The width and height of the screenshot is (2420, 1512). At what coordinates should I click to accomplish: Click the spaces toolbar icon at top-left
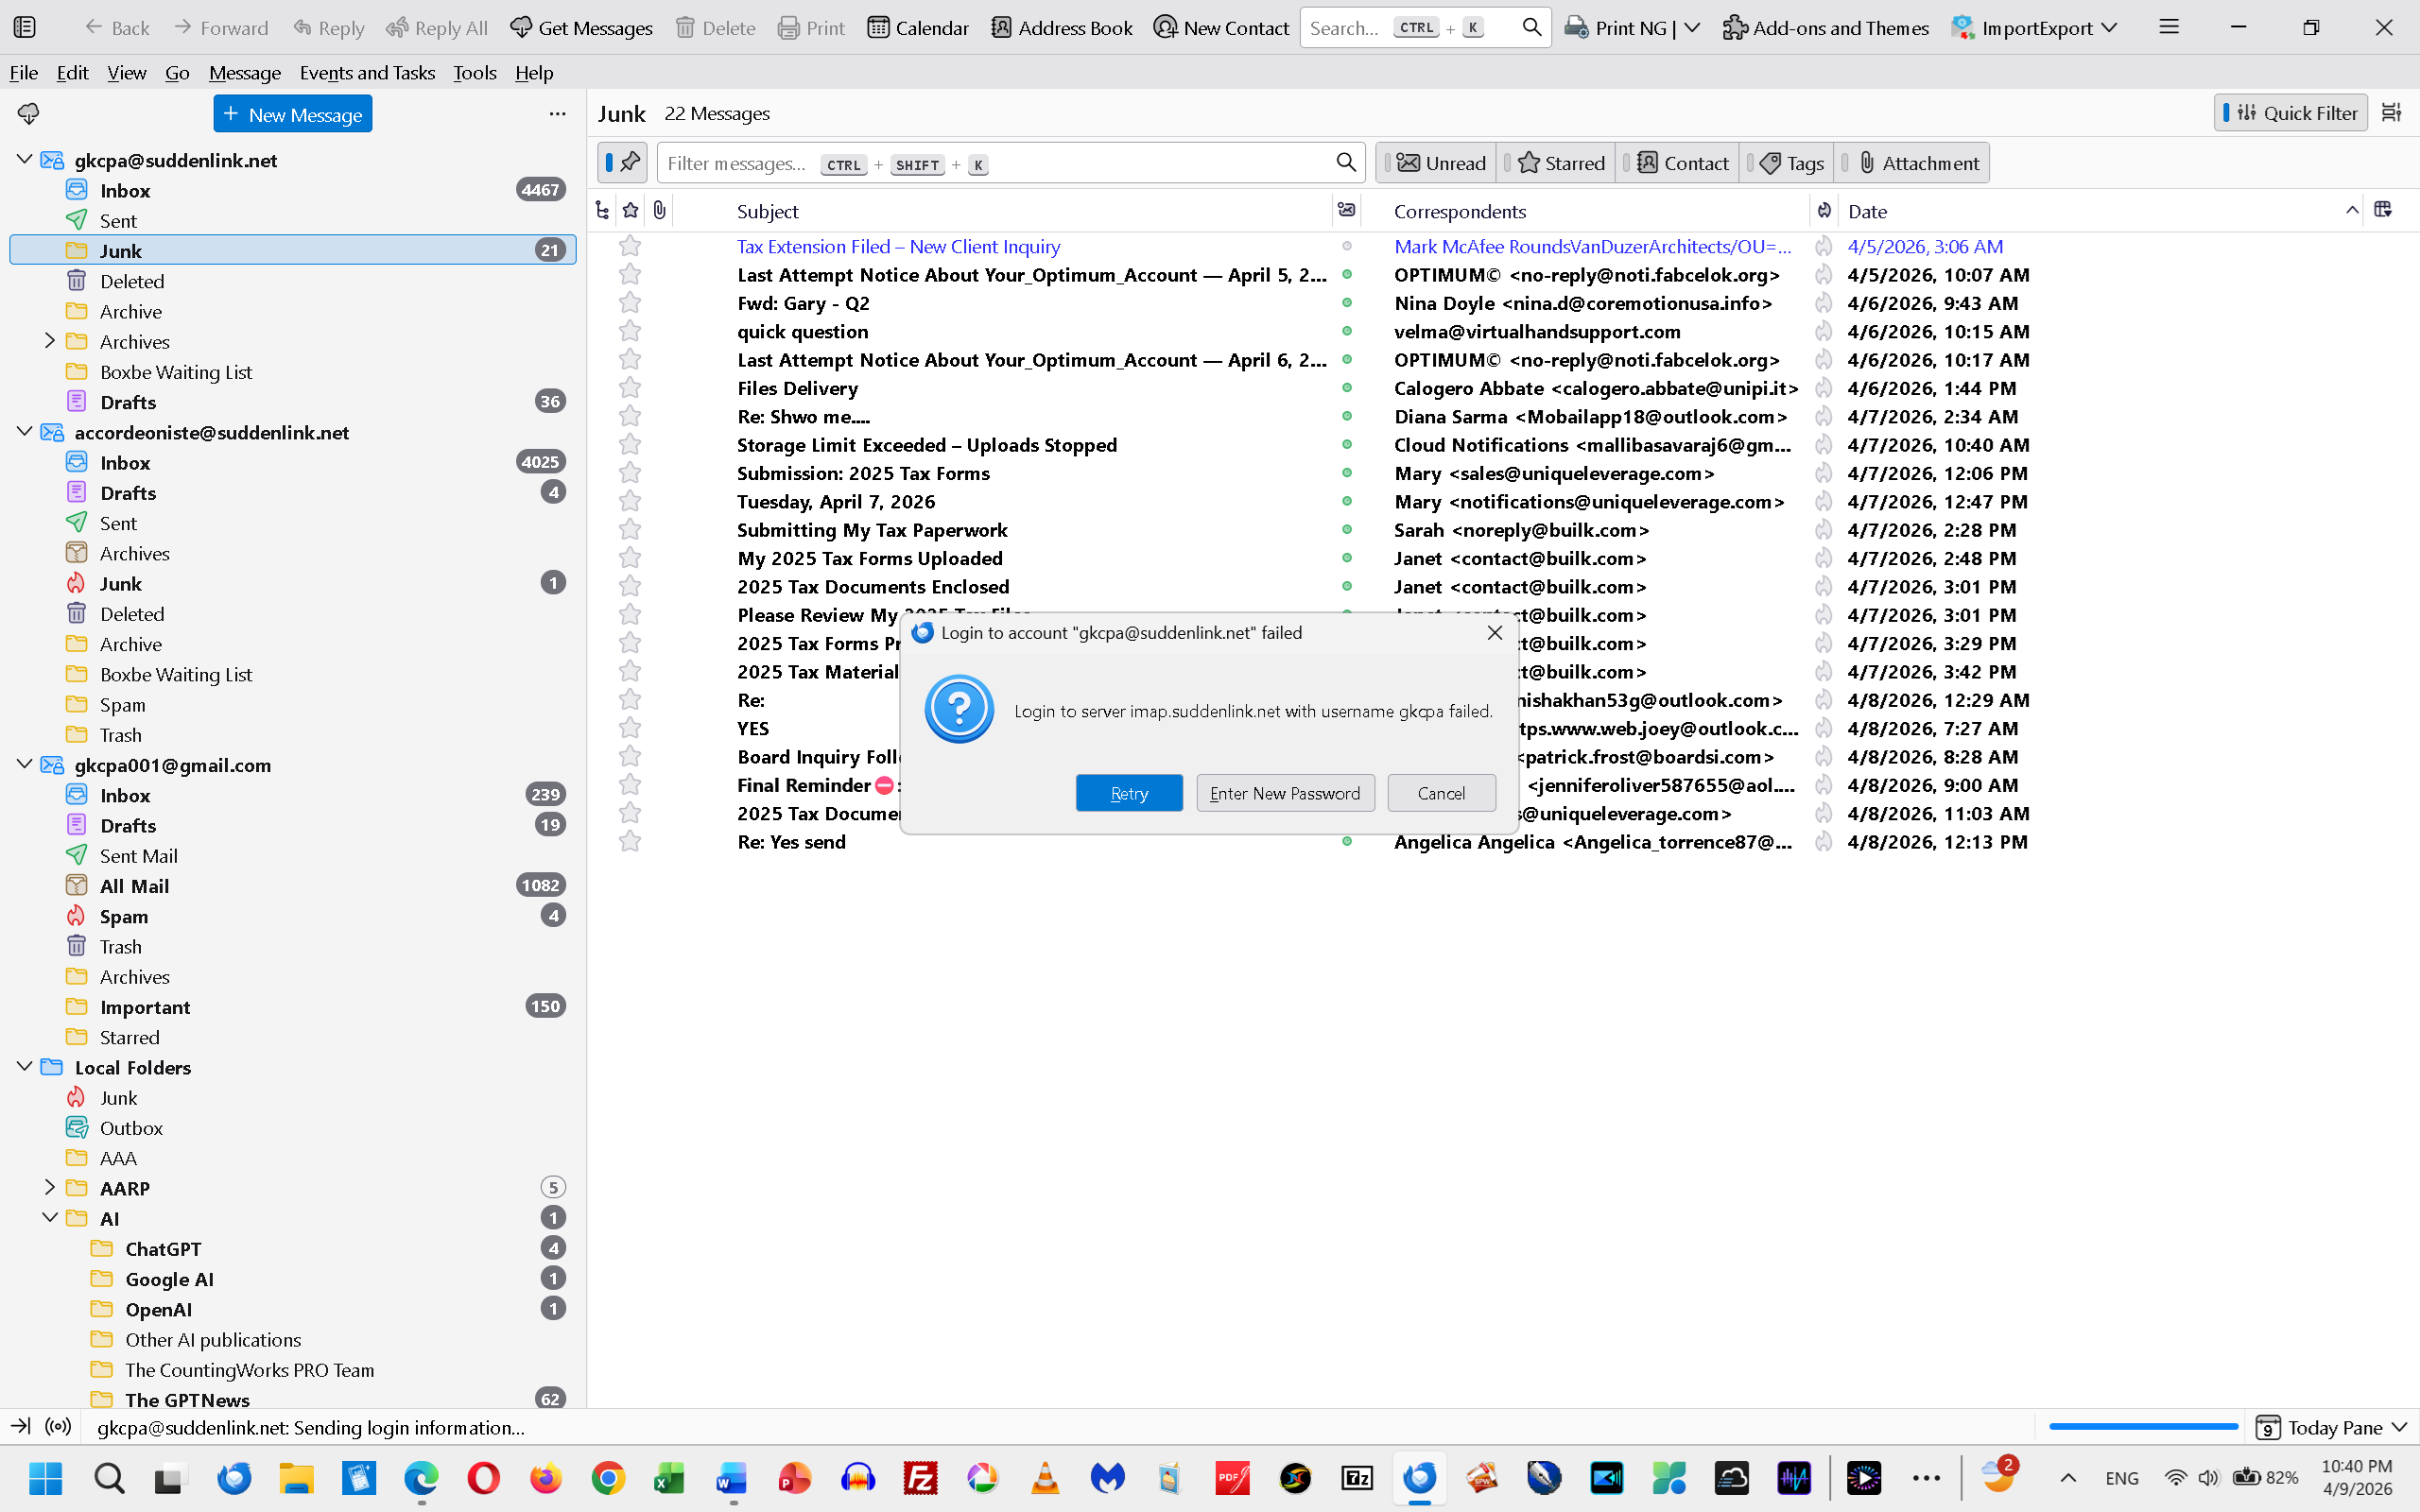click(25, 28)
